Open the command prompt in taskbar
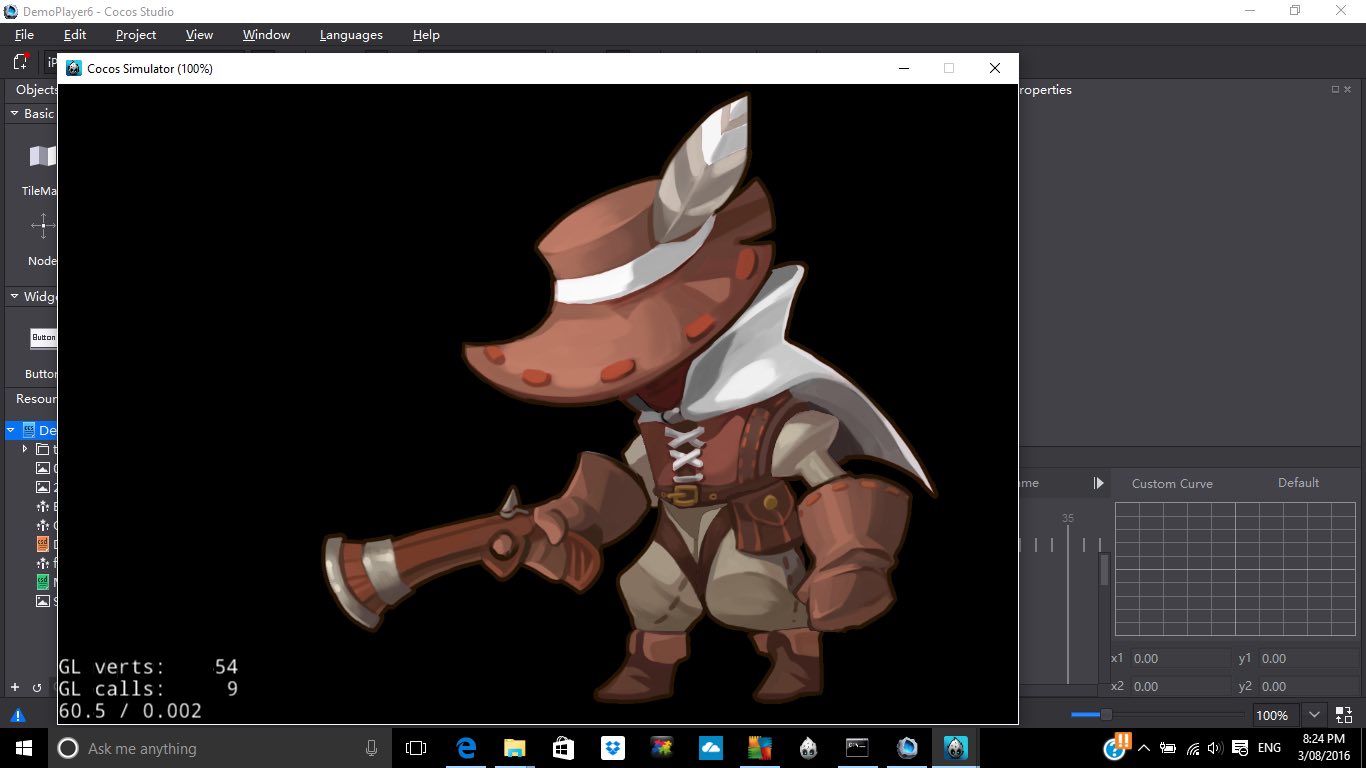 tap(858, 748)
